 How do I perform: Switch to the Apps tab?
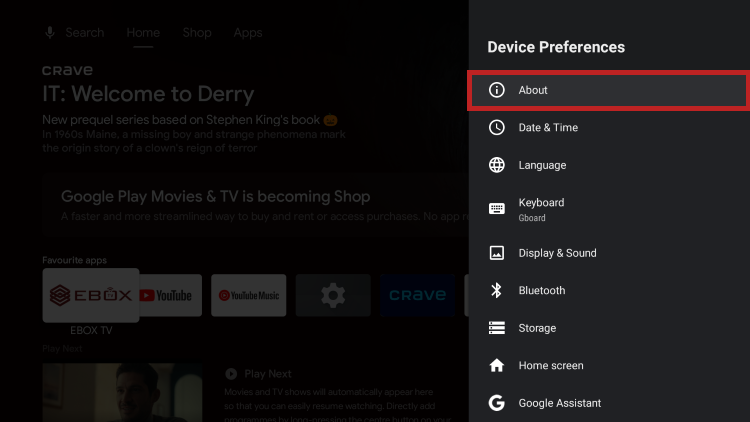[x=248, y=33]
